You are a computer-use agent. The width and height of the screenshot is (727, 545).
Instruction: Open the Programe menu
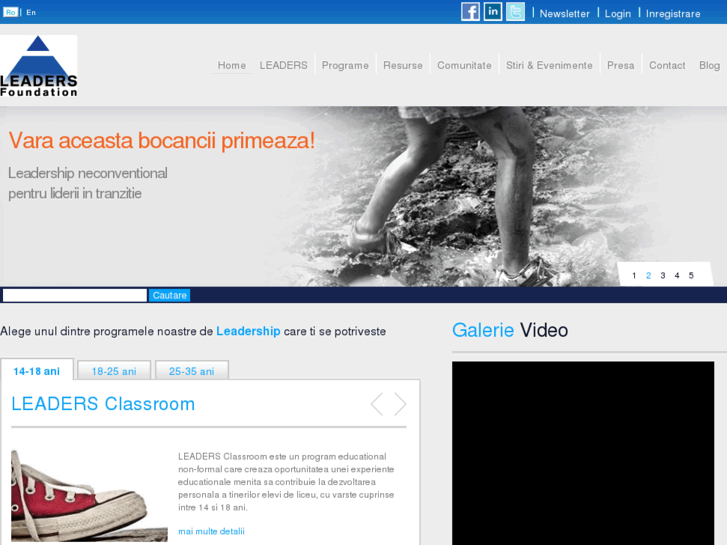point(345,65)
